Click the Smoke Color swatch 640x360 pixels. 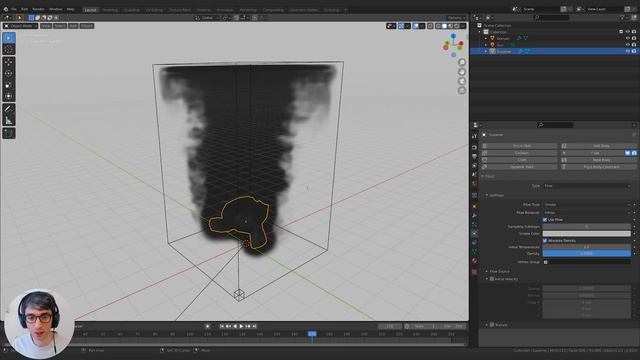tap(587, 233)
